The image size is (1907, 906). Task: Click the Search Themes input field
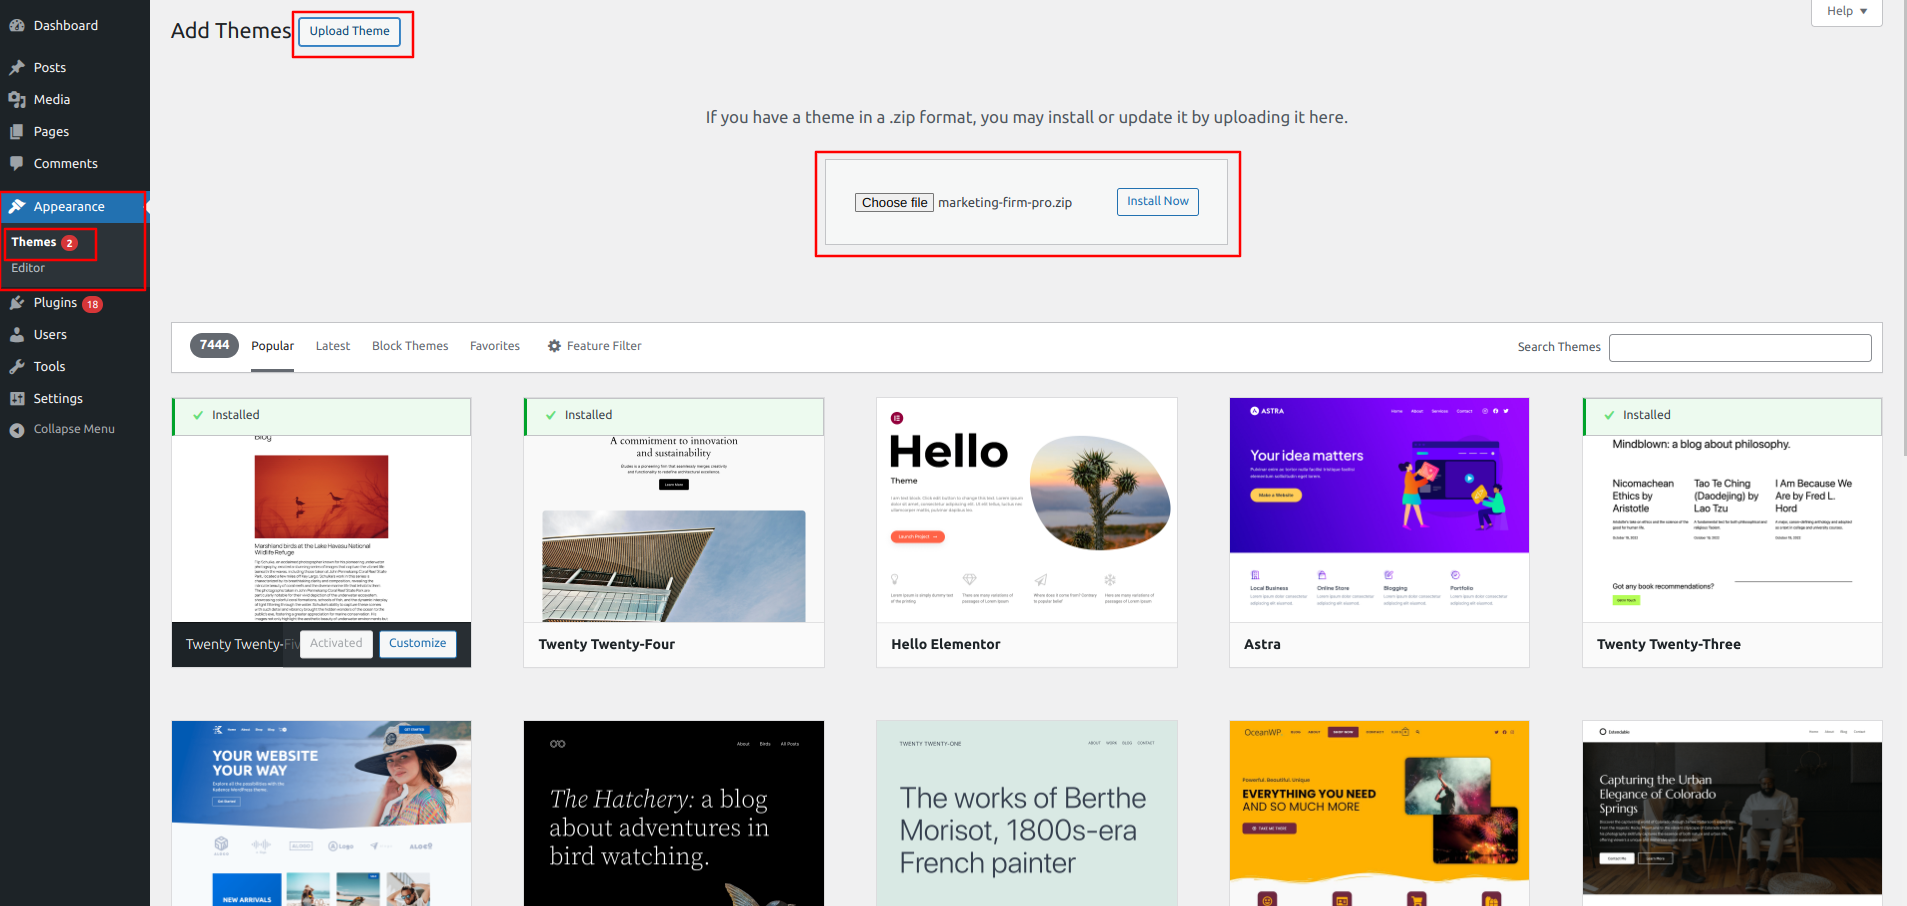(x=1740, y=348)
